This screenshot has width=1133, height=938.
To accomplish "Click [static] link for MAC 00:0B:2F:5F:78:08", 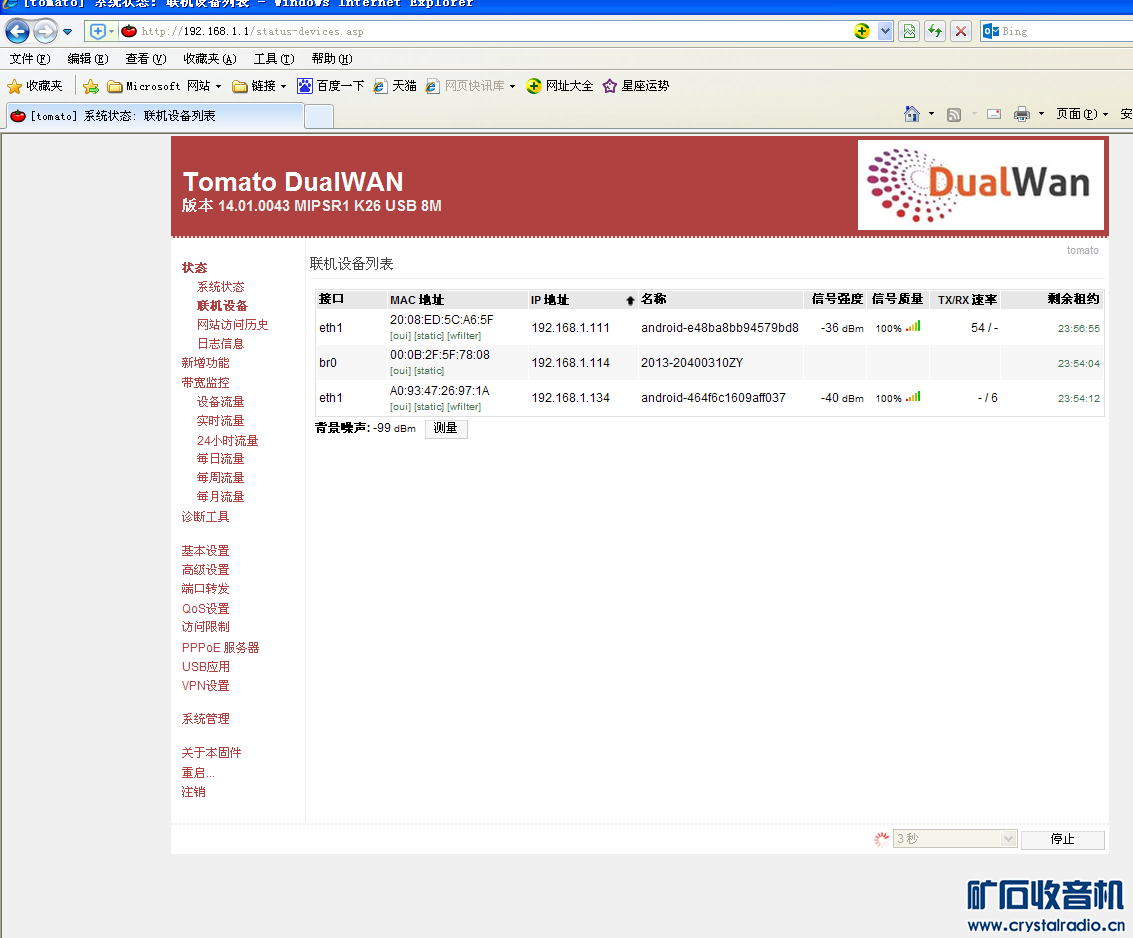I will point(429,371).
